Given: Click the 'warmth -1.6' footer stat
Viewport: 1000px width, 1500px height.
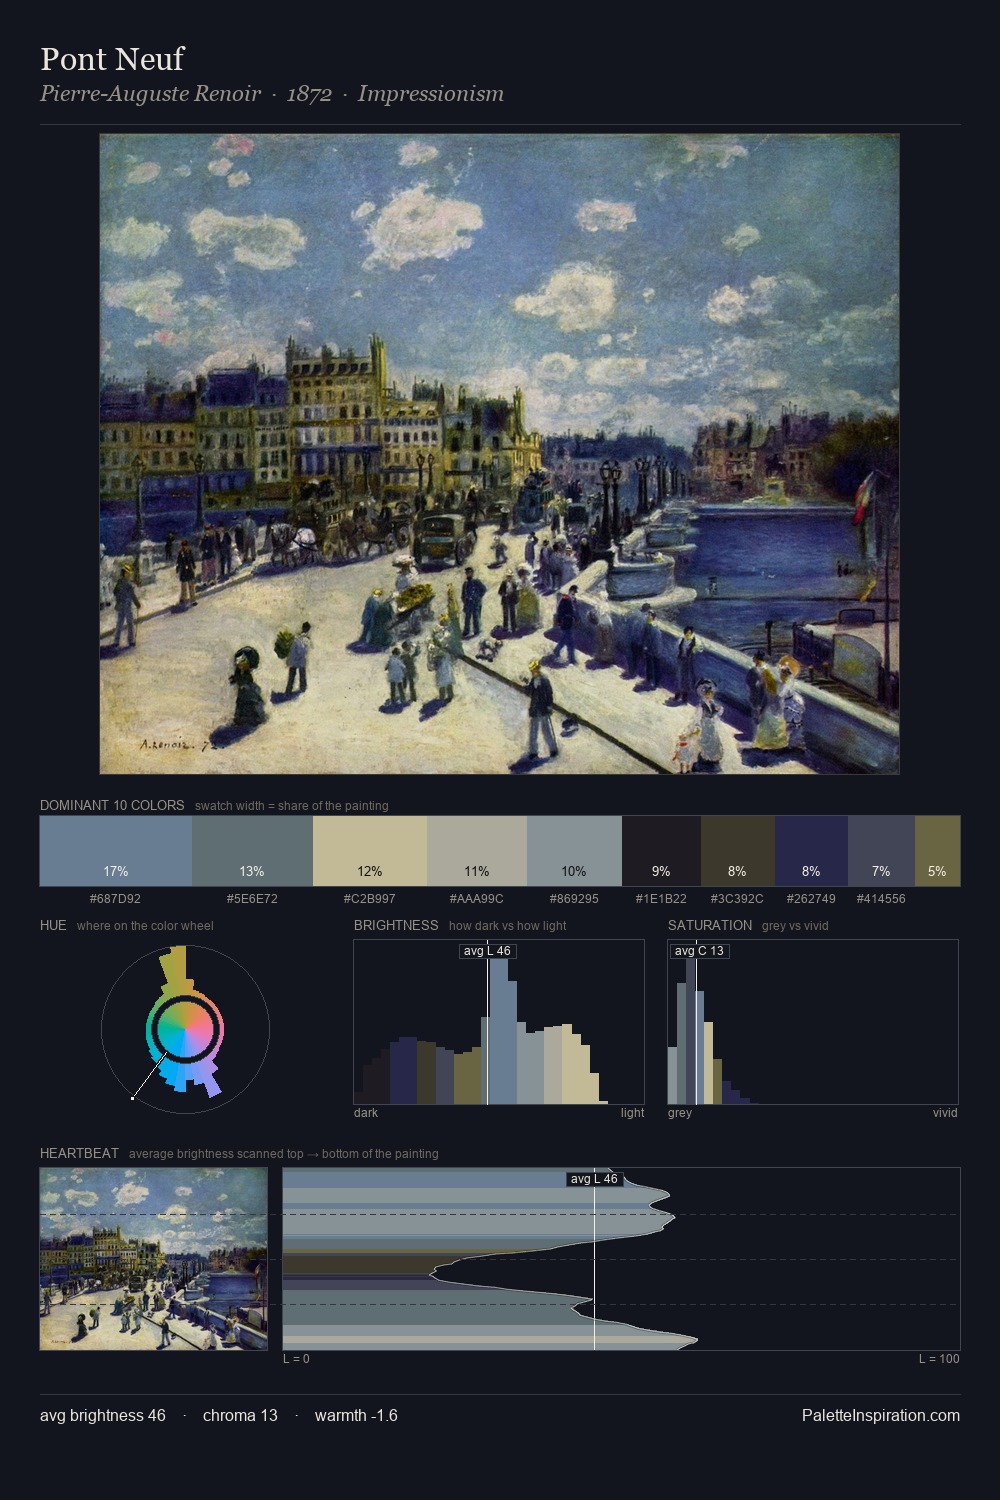Looking at the screenshot, I should click(x=356, y=1415).
